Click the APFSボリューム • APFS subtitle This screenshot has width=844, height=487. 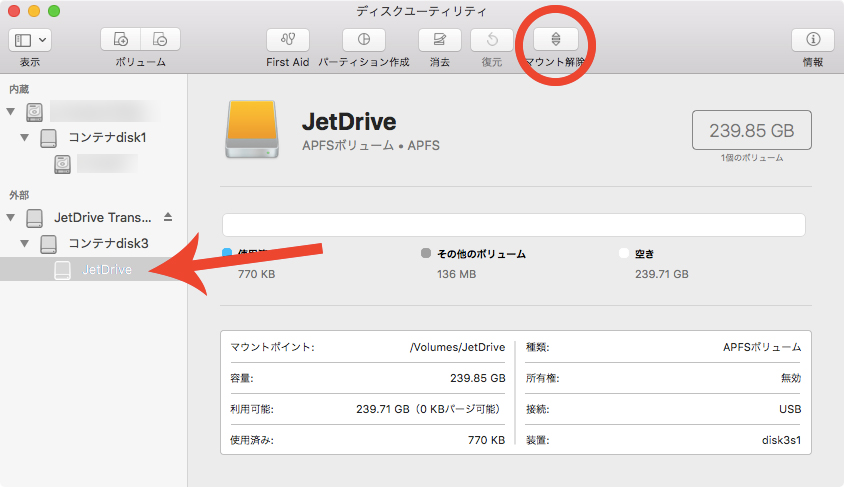(371, 146)
